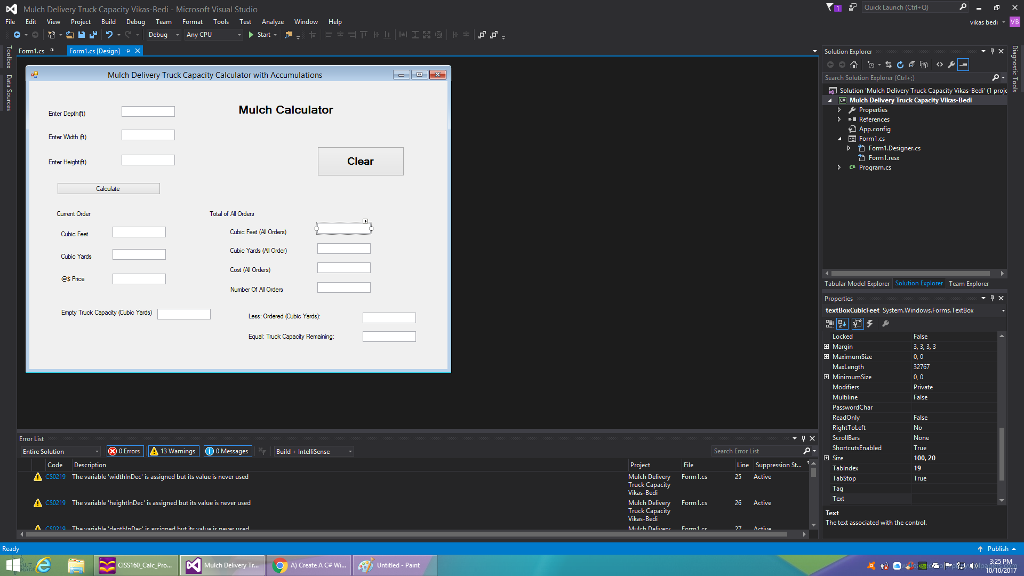1024x576 pixels.
Task: Click the Clear button on the form
Action: pyautogui.click(x=360, y=161)
